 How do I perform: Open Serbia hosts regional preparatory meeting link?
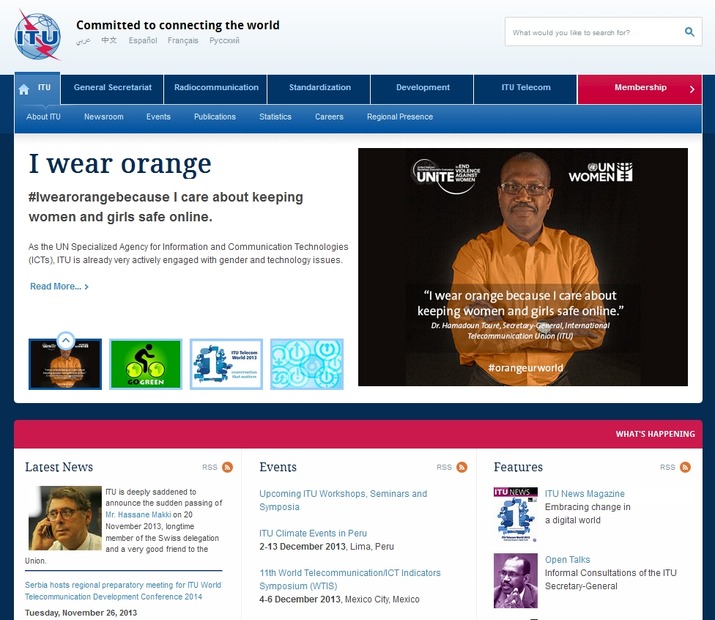click(123, 591)
